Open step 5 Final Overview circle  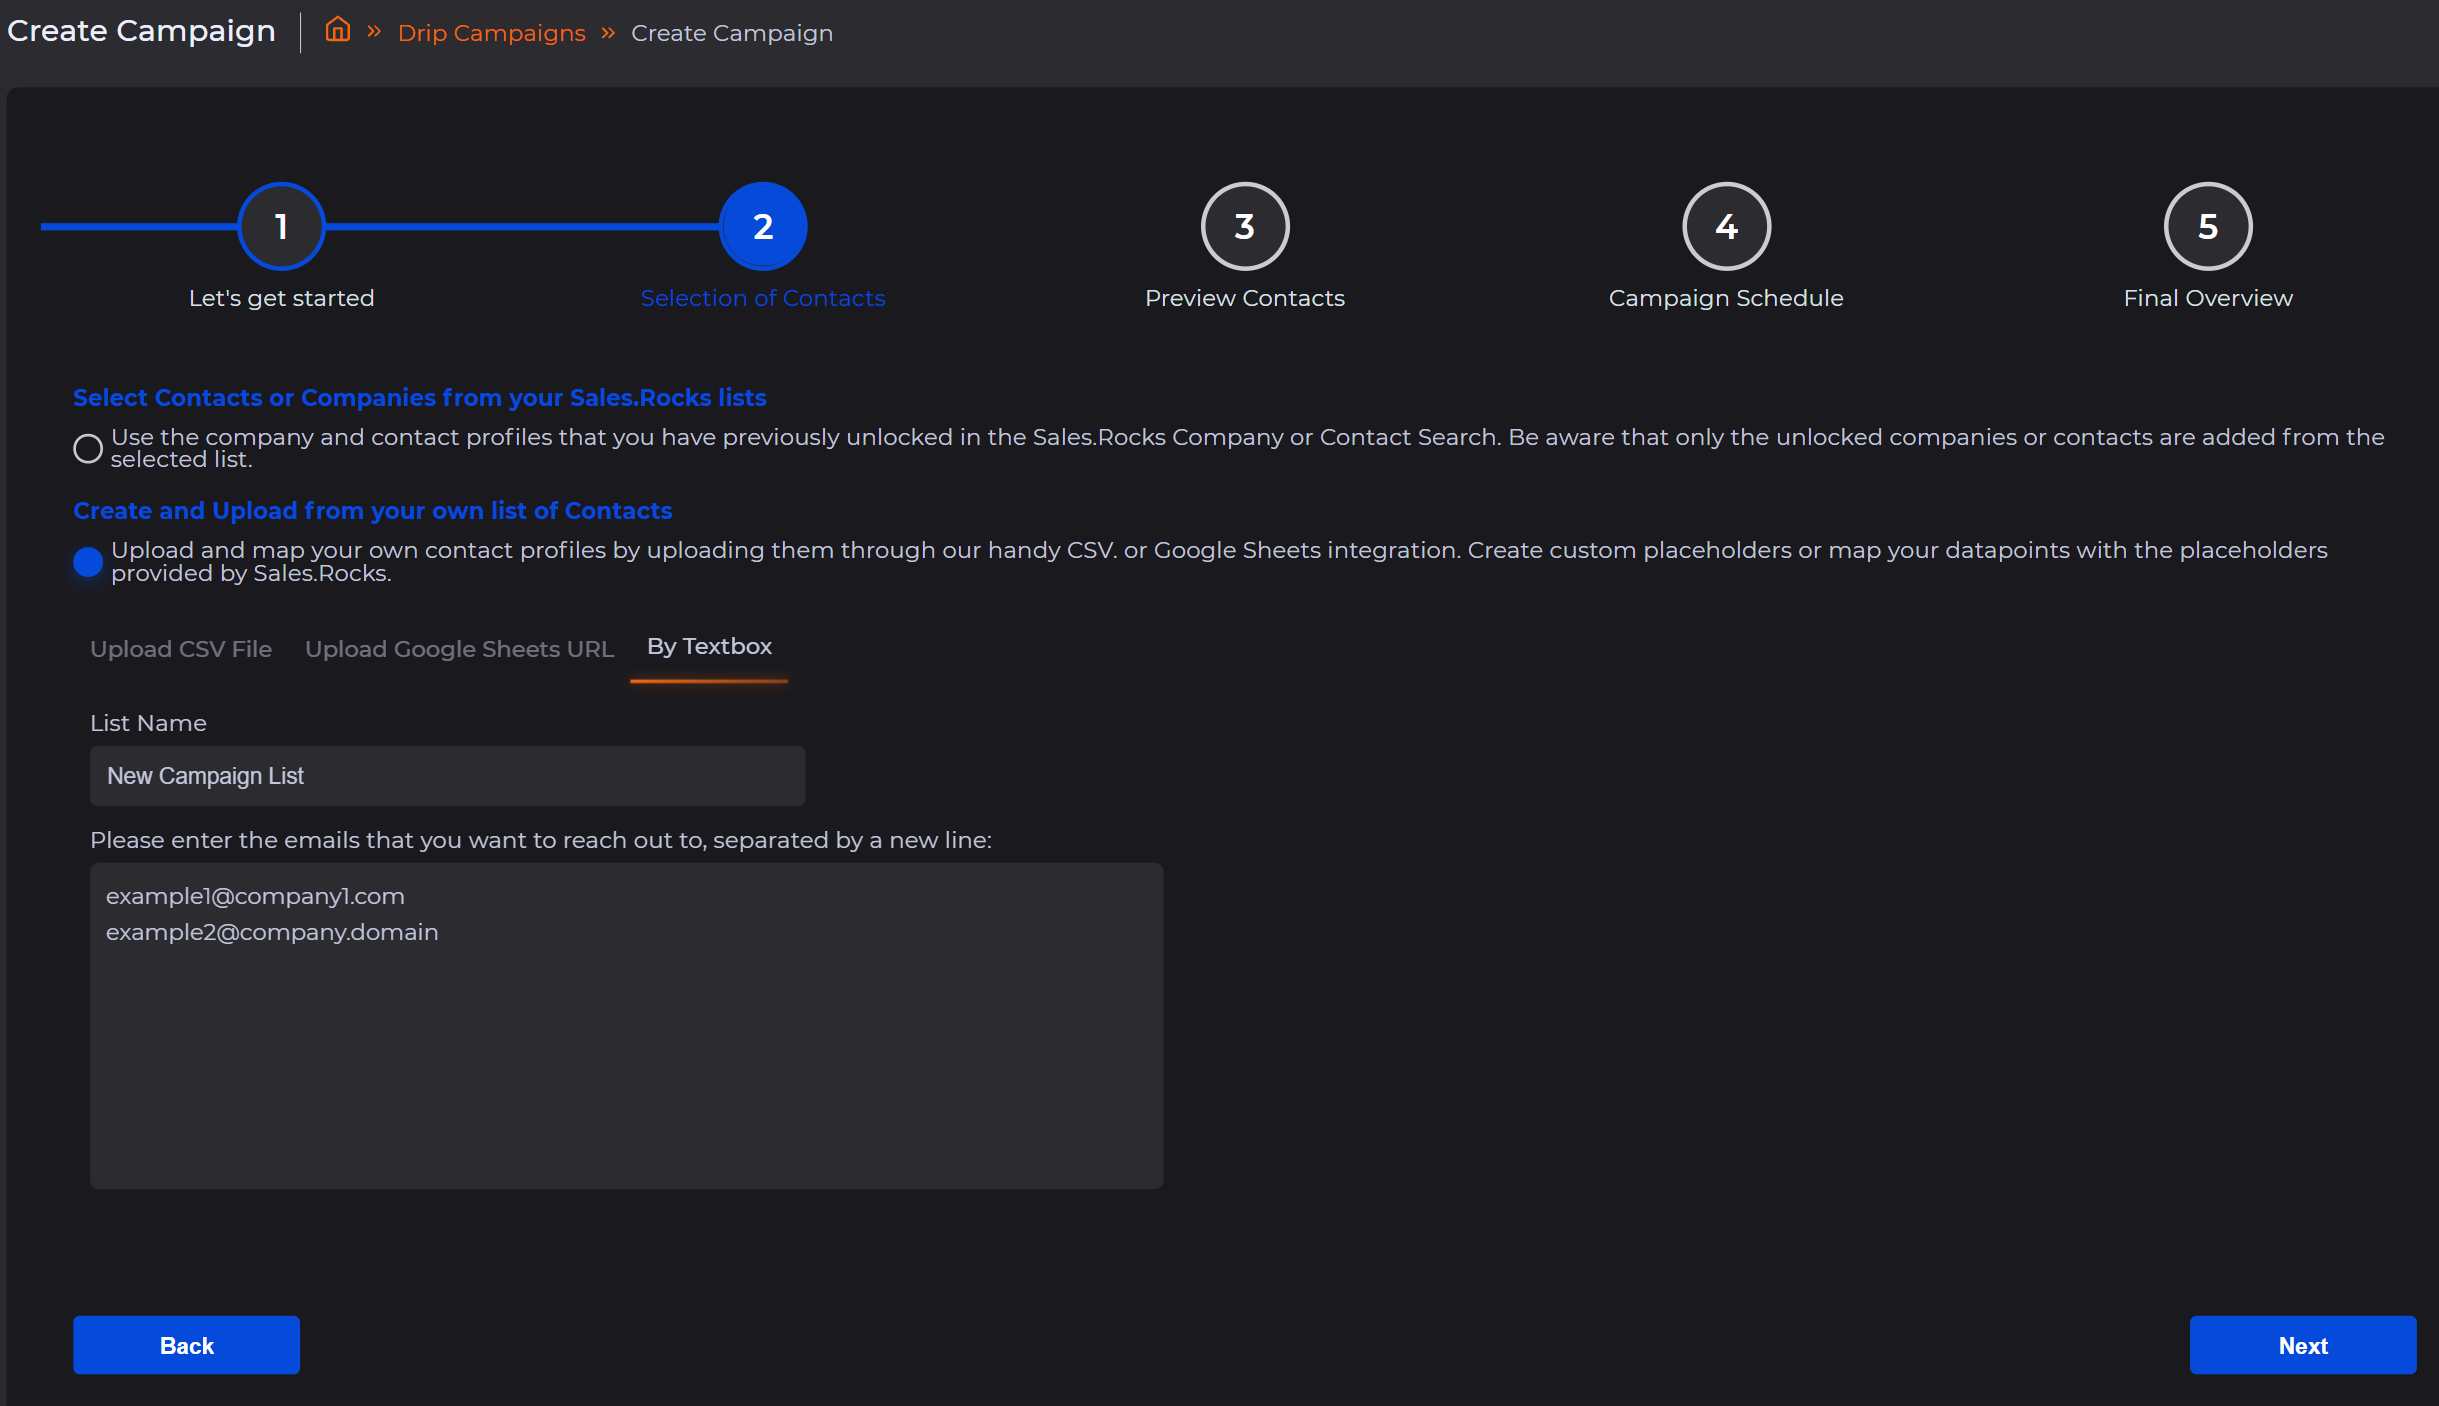pyautogui.click(x=2208, y=227)
